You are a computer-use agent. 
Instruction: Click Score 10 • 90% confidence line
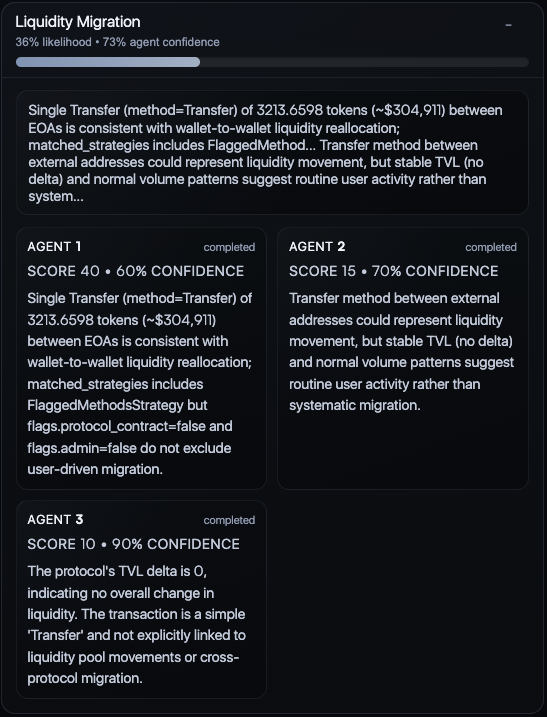coord(133,544)
